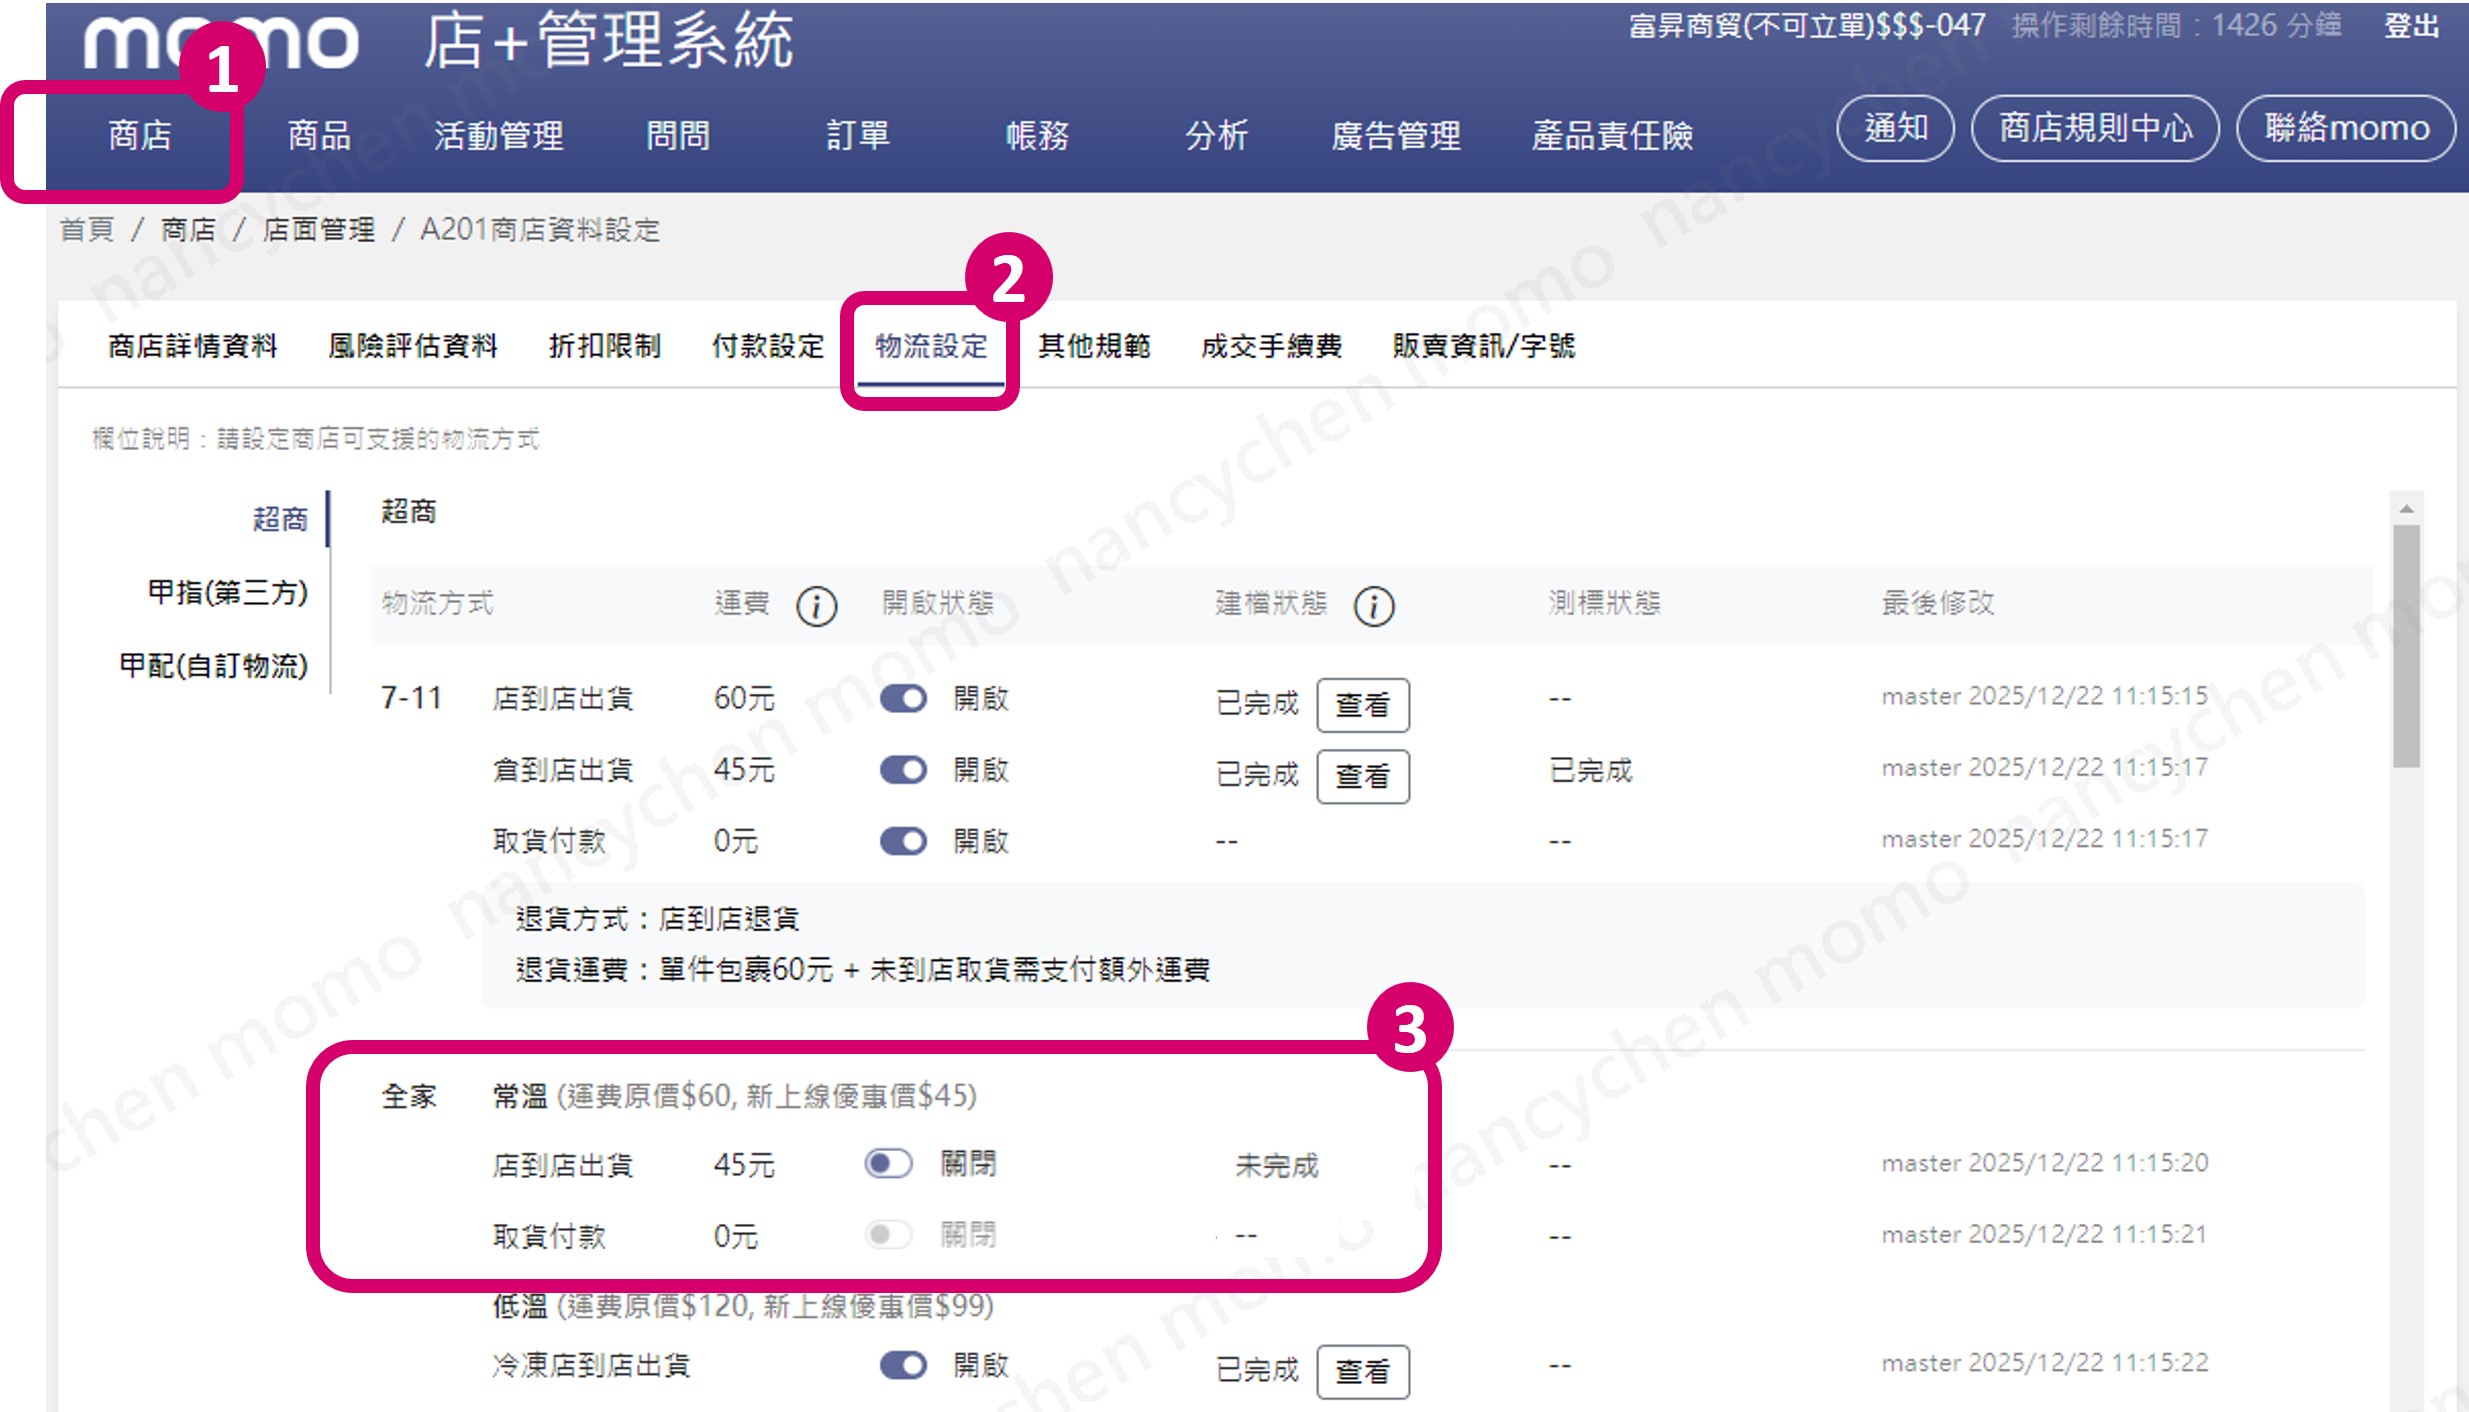Image resolution: width=2469 pixels, height=1412 pixels.
Task: Switch to 付款設定 tab
Action: click(768, 346)
